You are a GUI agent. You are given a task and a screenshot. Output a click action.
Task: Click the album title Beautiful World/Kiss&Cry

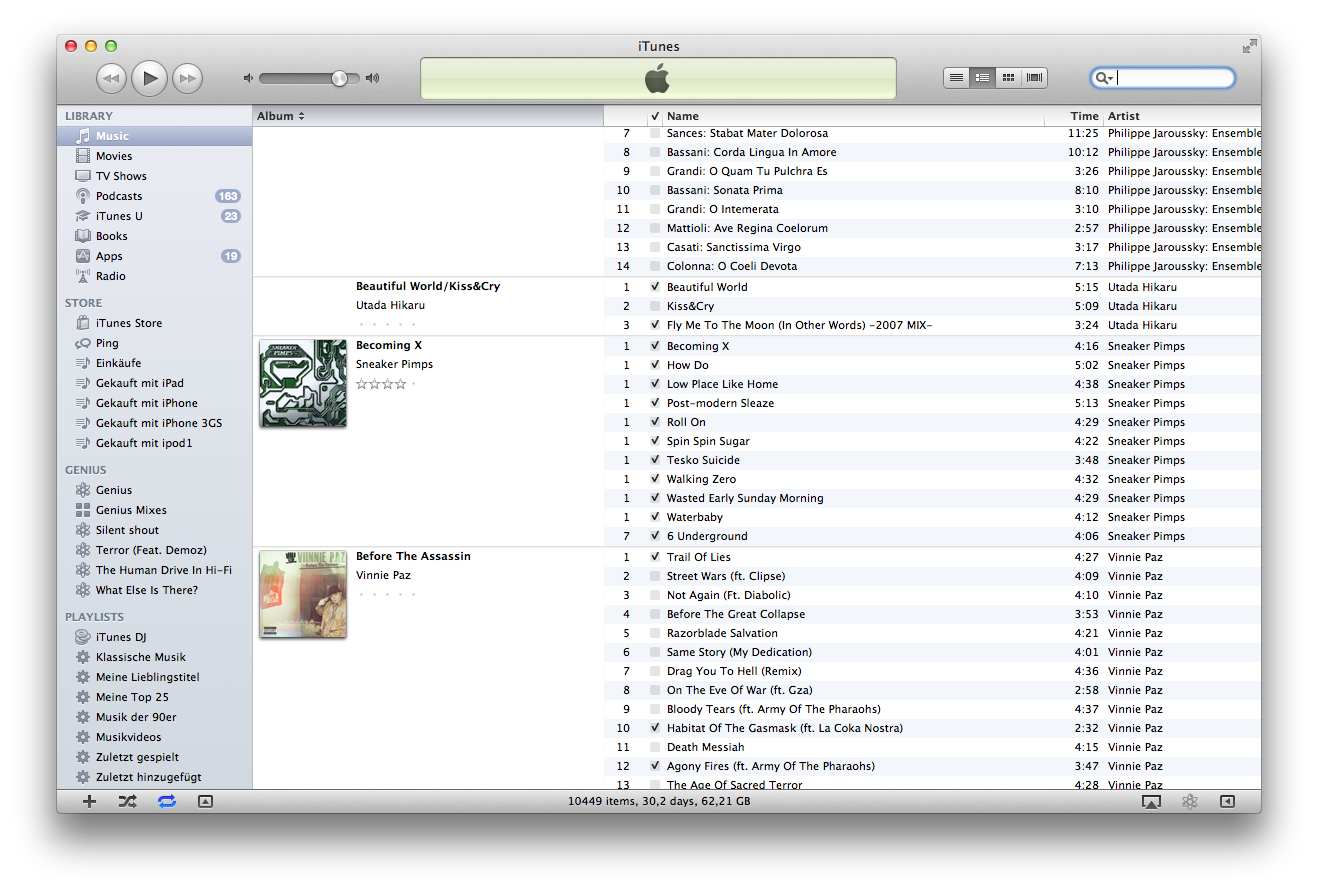428,286
